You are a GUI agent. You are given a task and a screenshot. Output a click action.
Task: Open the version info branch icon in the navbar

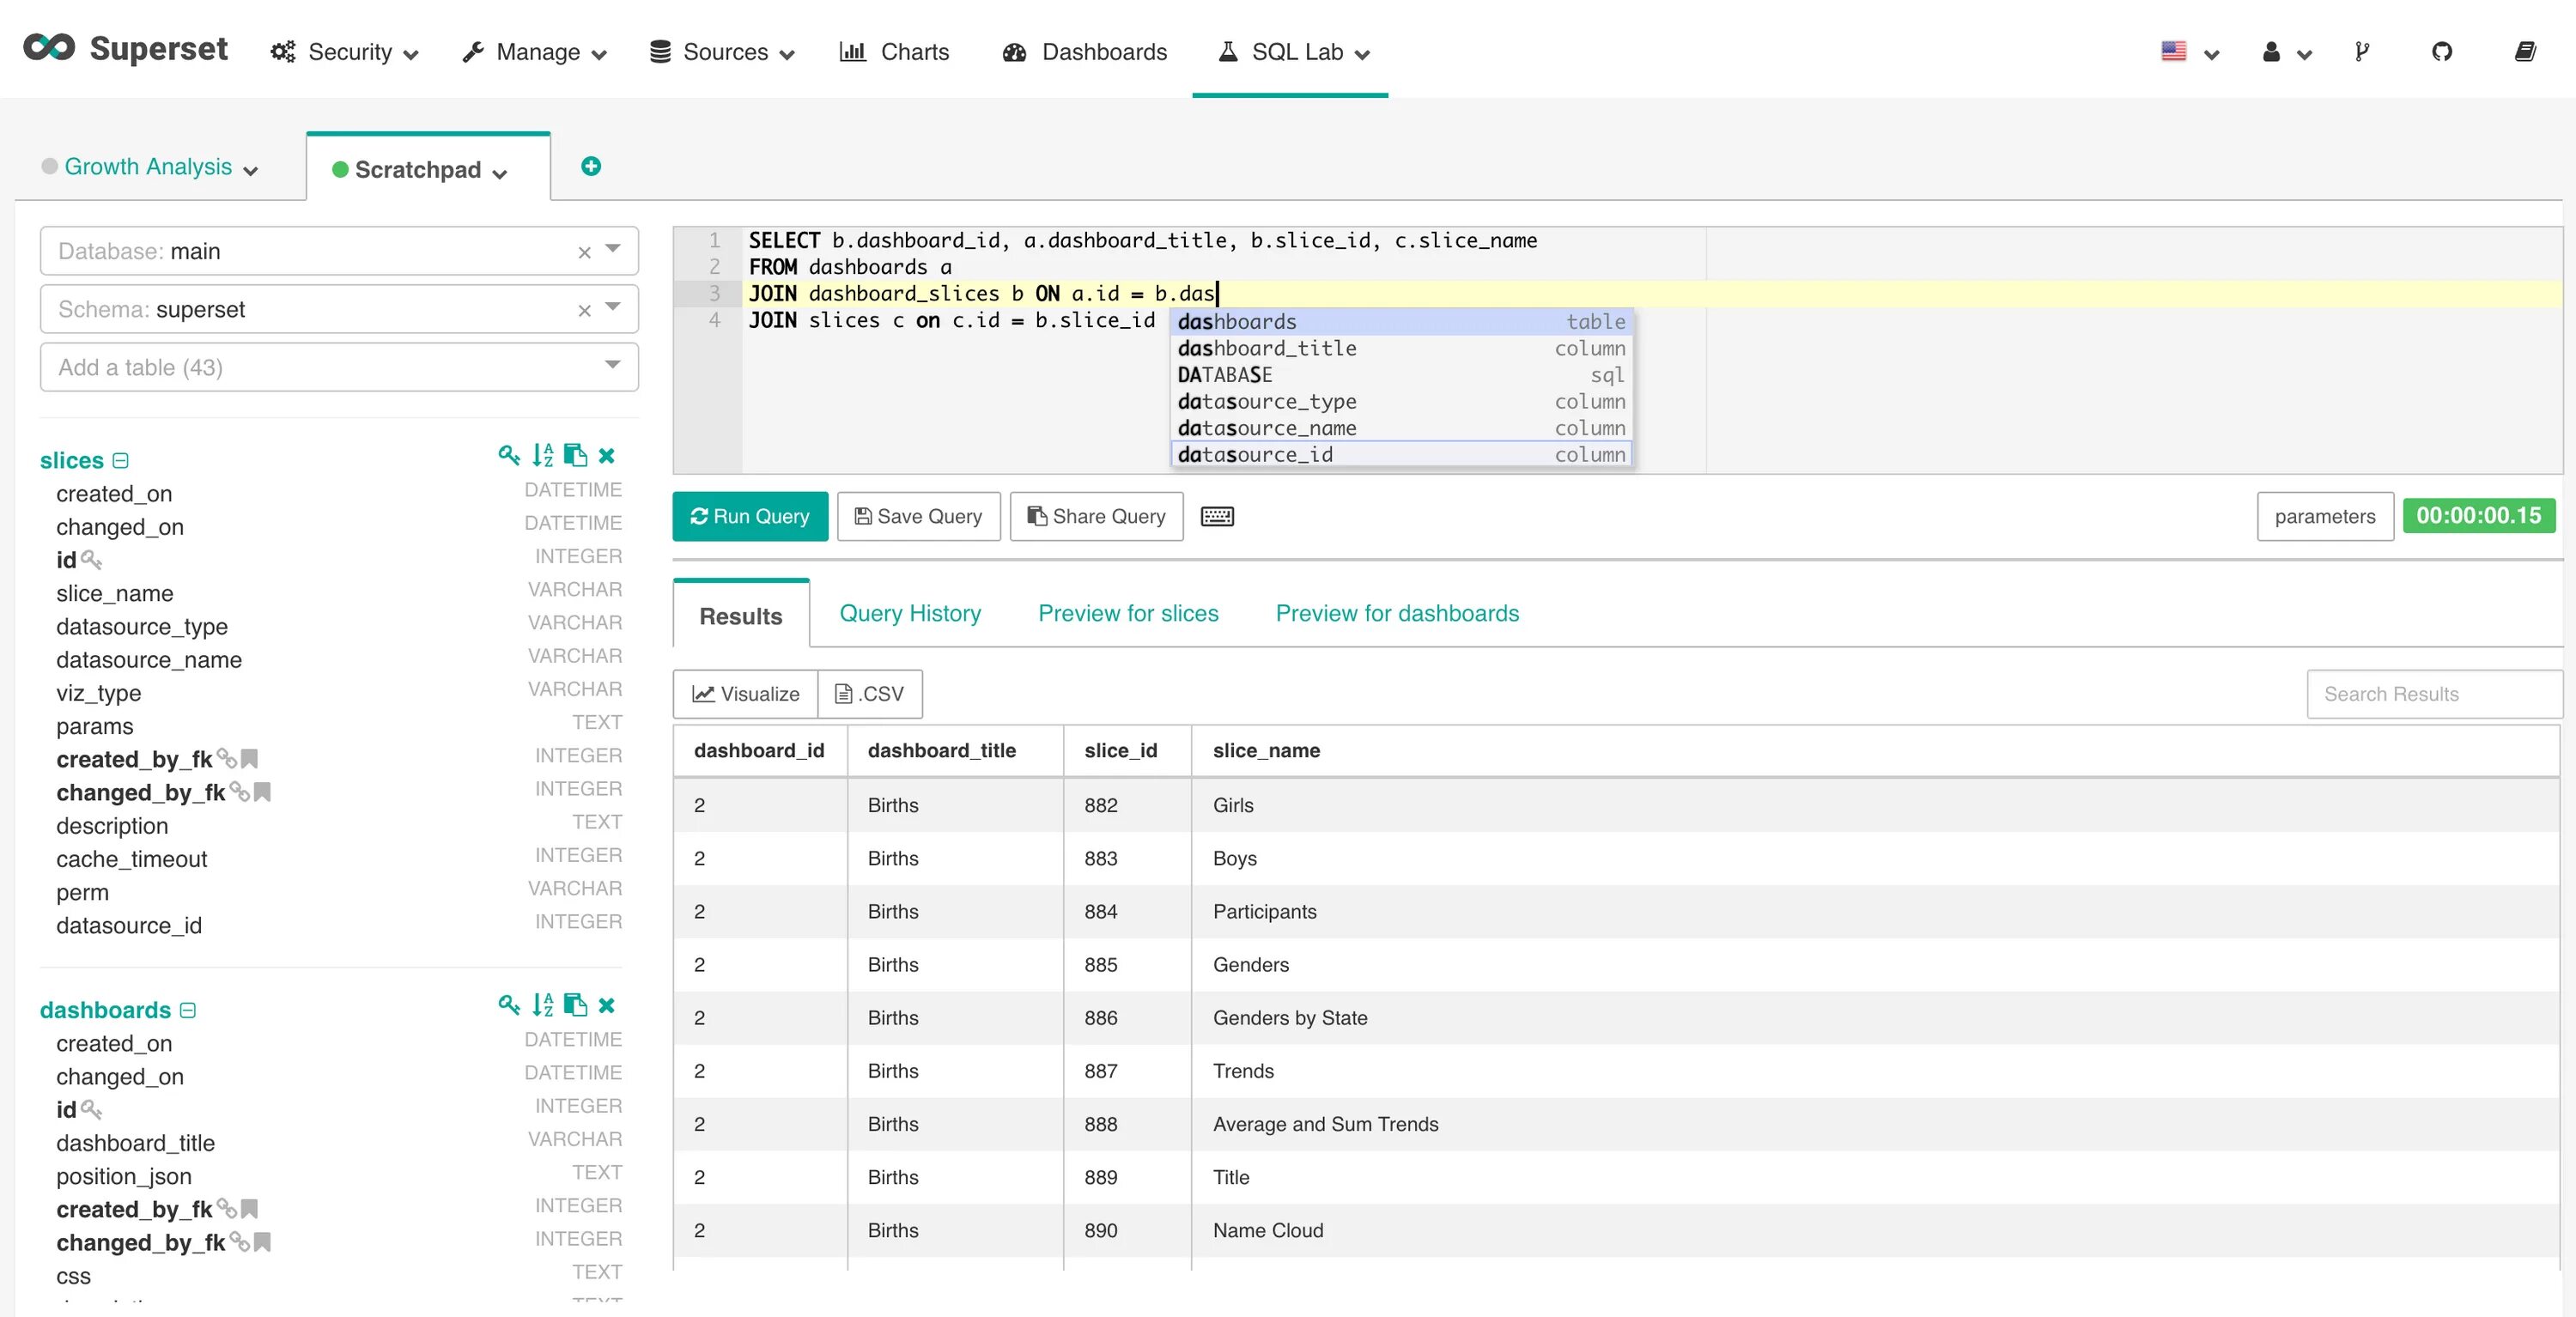tap(2362, 52)
